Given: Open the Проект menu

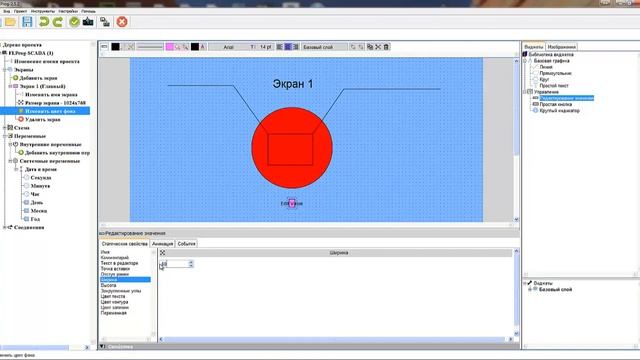Looking at the screenshot, I should (x=20, y=11).
